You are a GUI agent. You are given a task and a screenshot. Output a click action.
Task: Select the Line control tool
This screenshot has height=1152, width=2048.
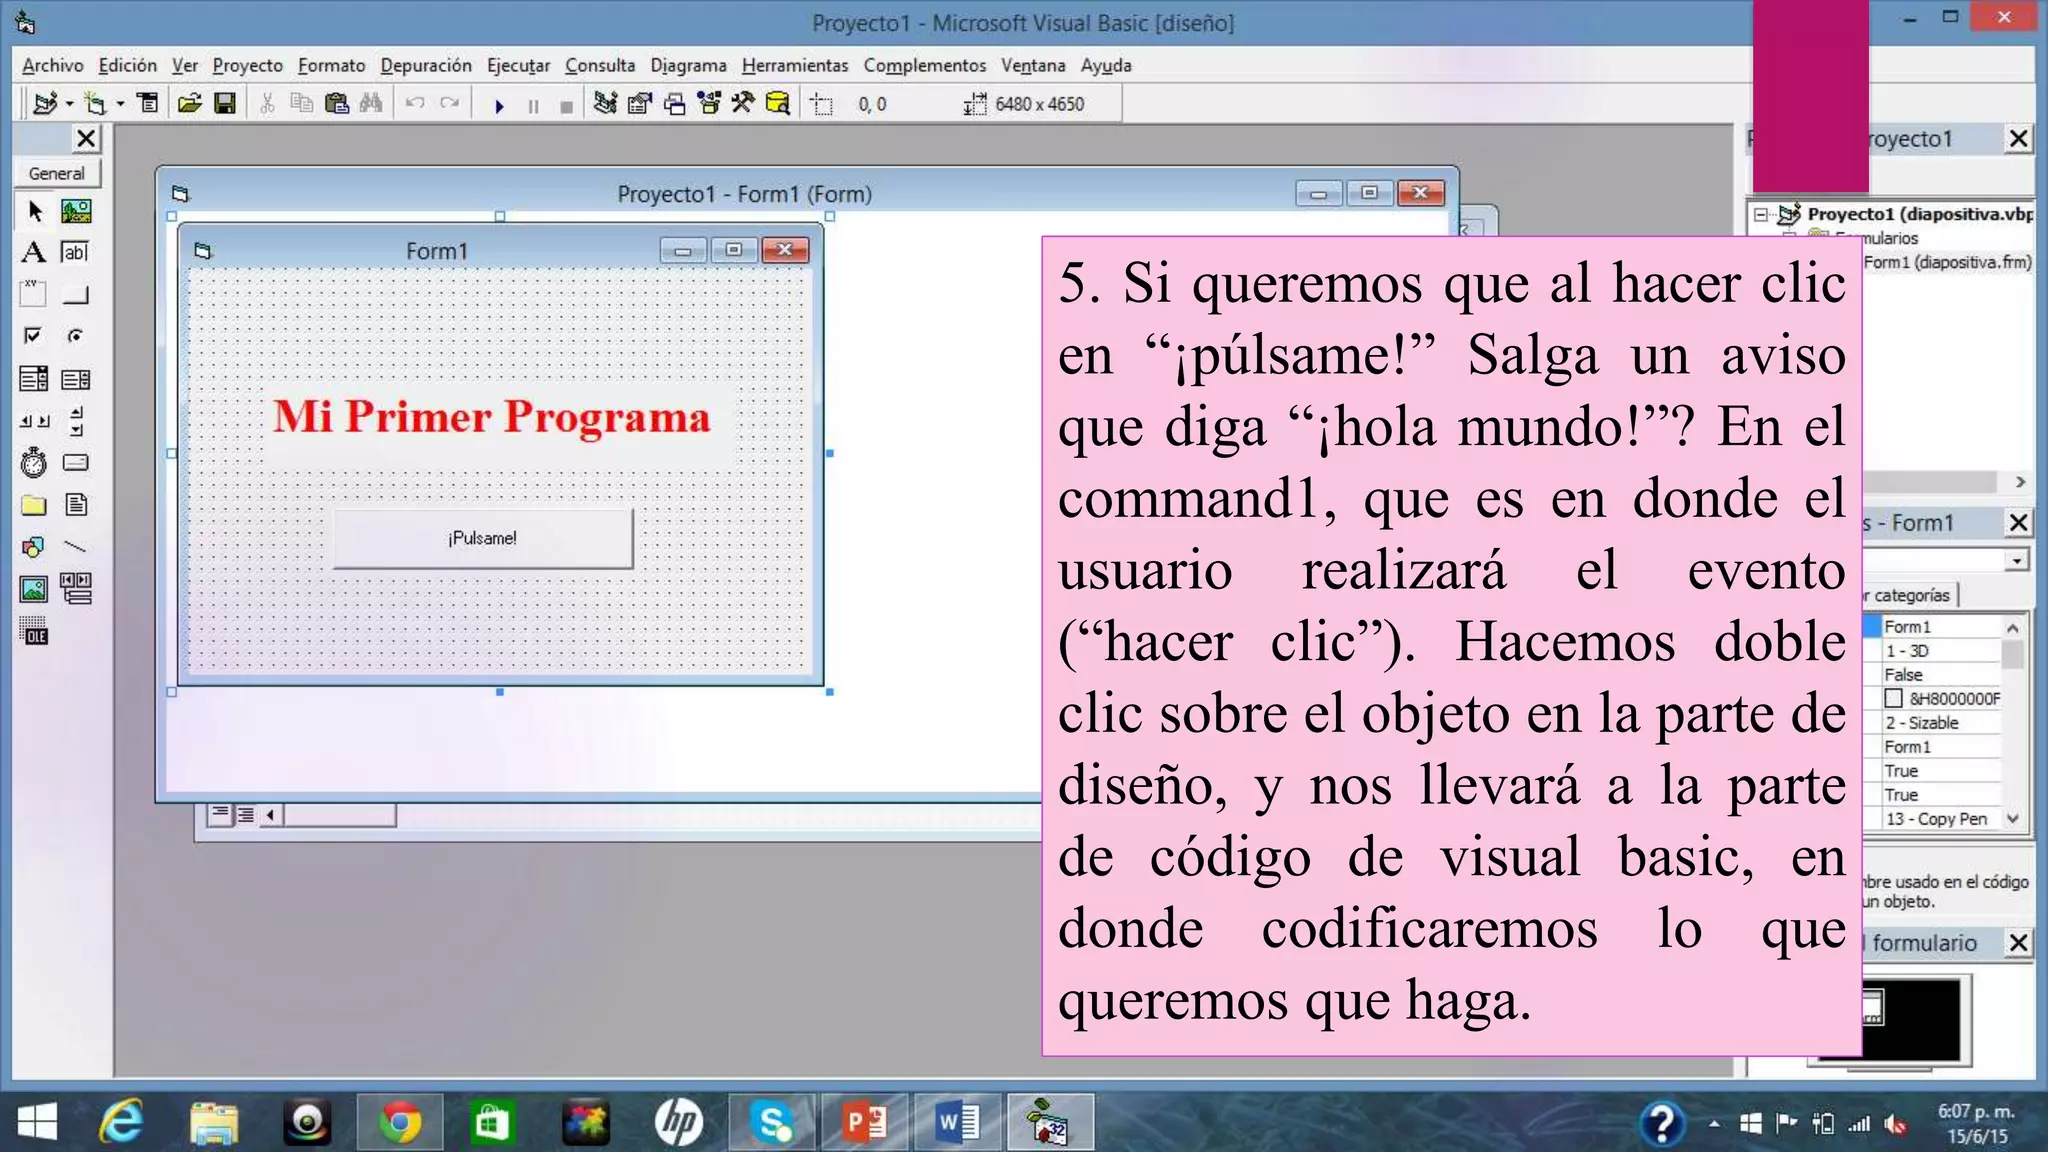76,547
